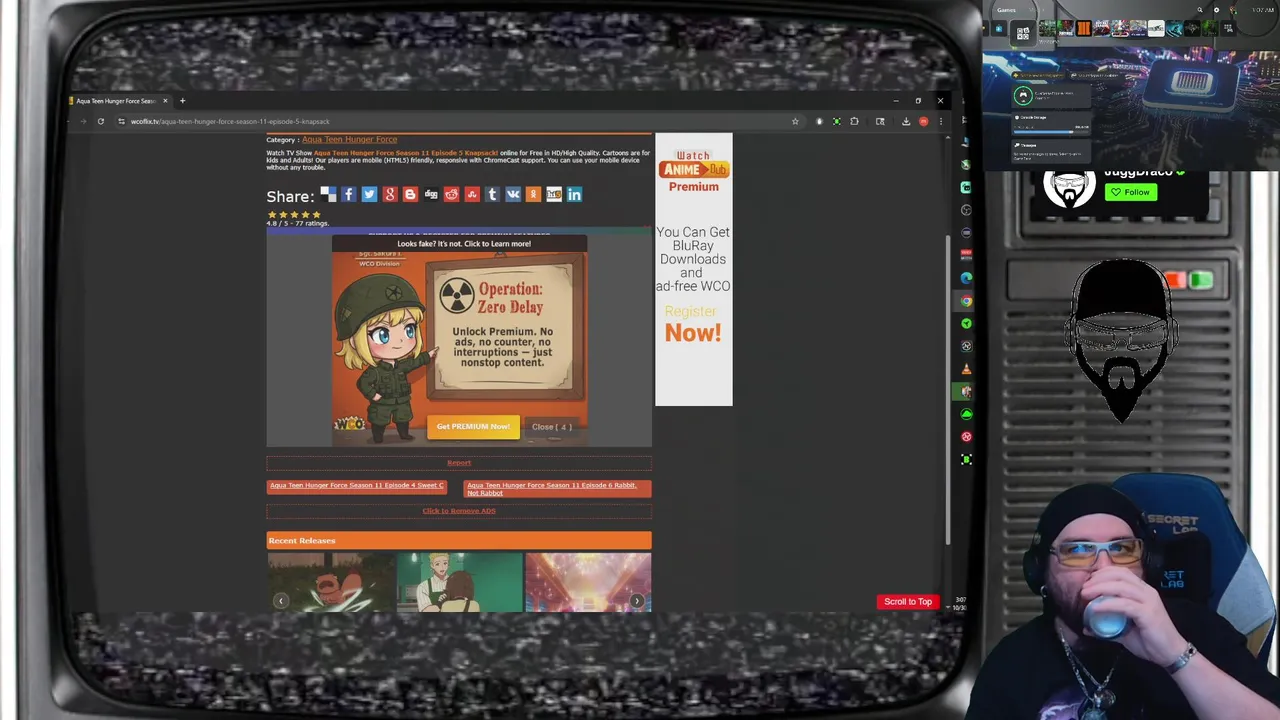This screenshot has width=1280, height=720.
Task: Click the green extension icon in toolbar
Action: click(x=837, y=121)
